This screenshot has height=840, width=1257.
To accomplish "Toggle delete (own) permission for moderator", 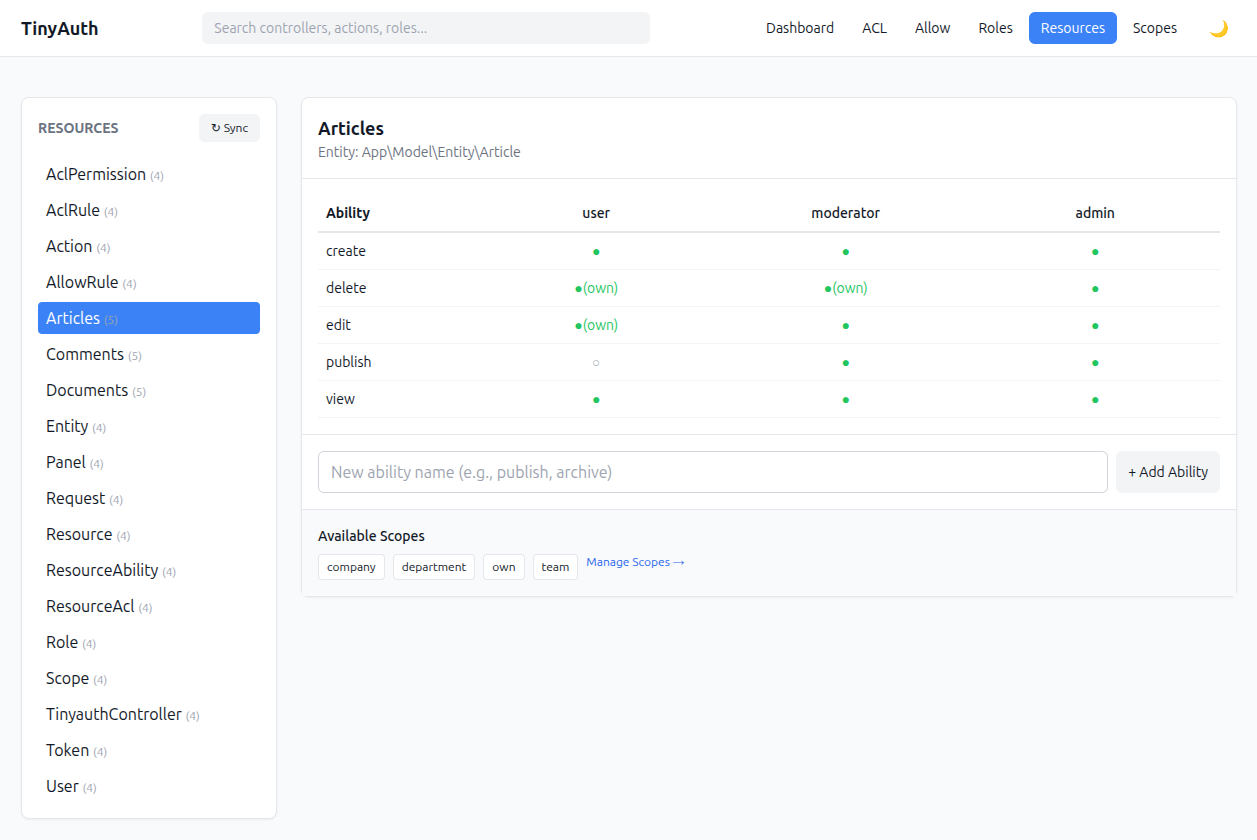I will pos(846,288).
